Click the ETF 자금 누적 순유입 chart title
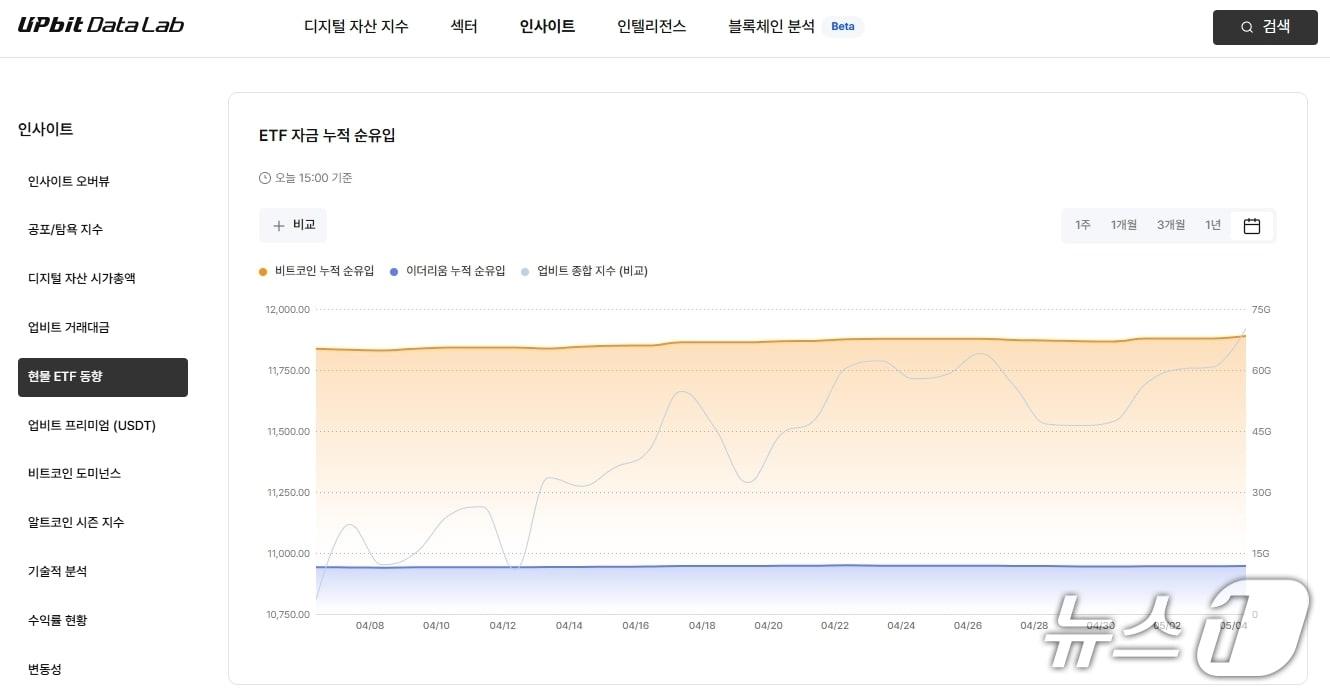 [327, 135]
